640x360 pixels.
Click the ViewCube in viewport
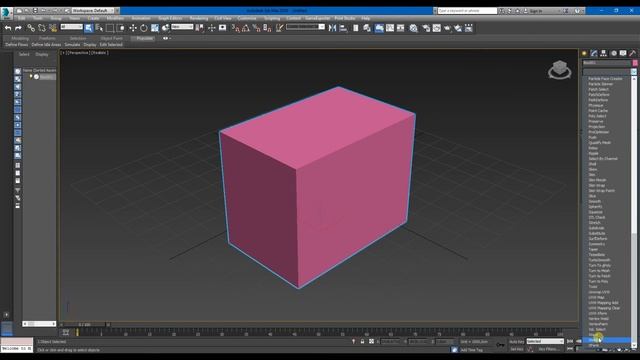tap(560, 69)
